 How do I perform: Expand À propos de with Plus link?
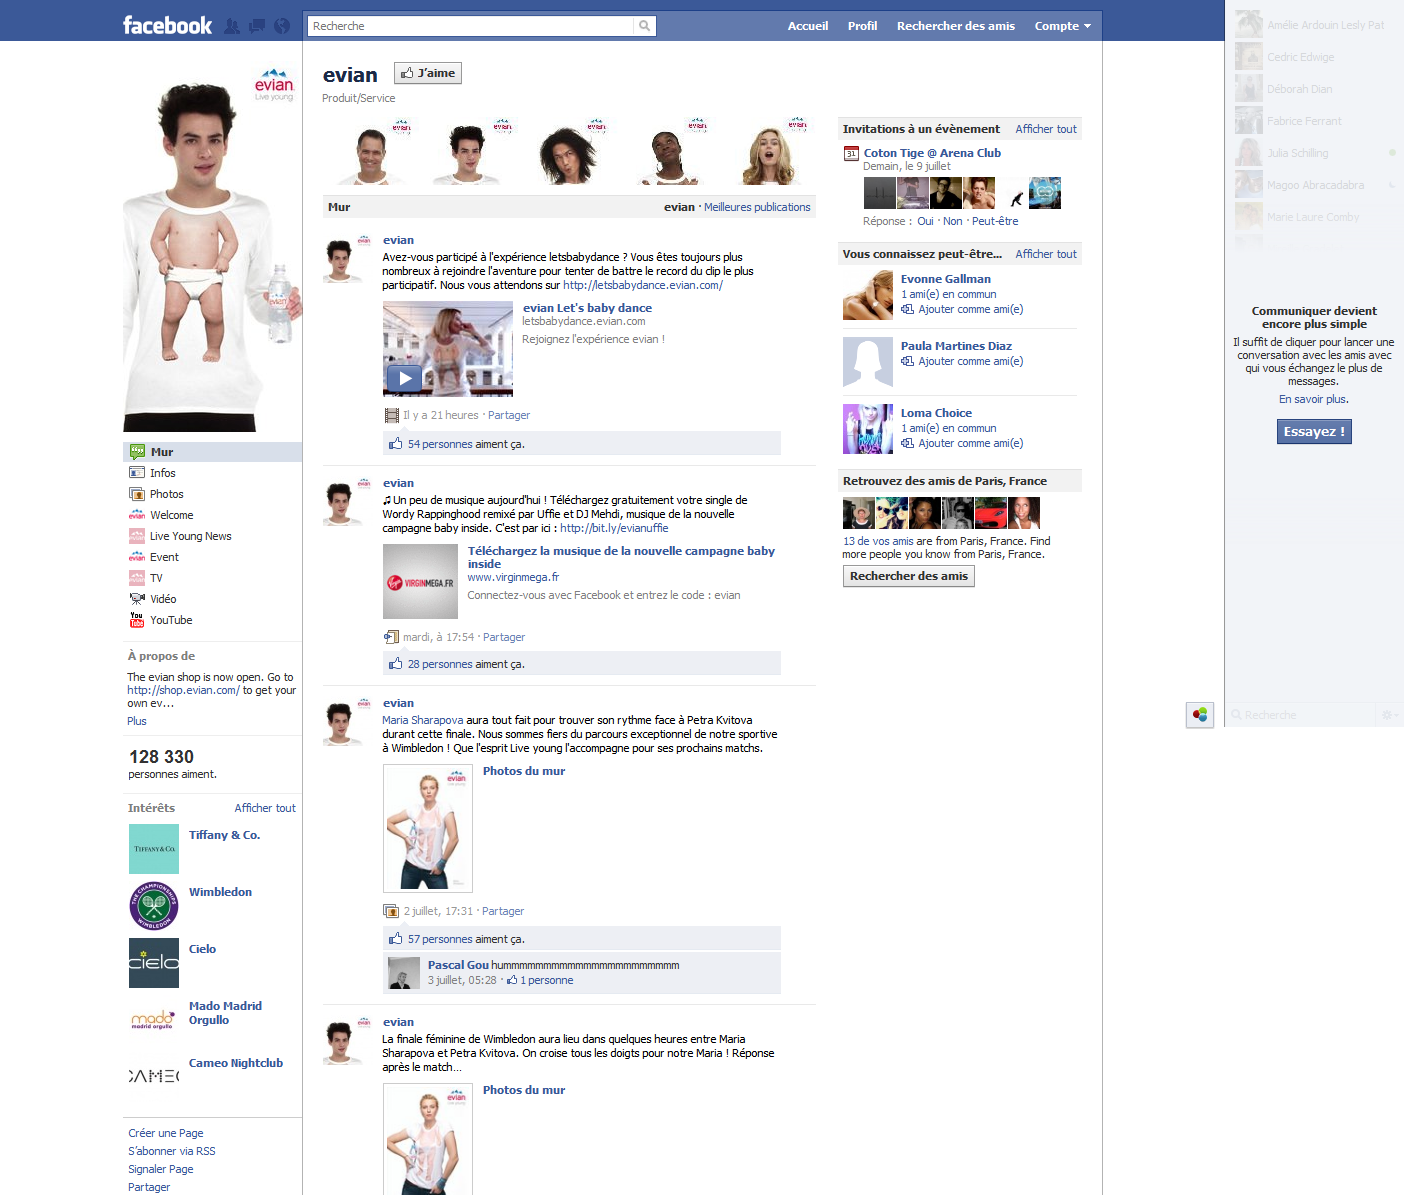coord(137,721)
